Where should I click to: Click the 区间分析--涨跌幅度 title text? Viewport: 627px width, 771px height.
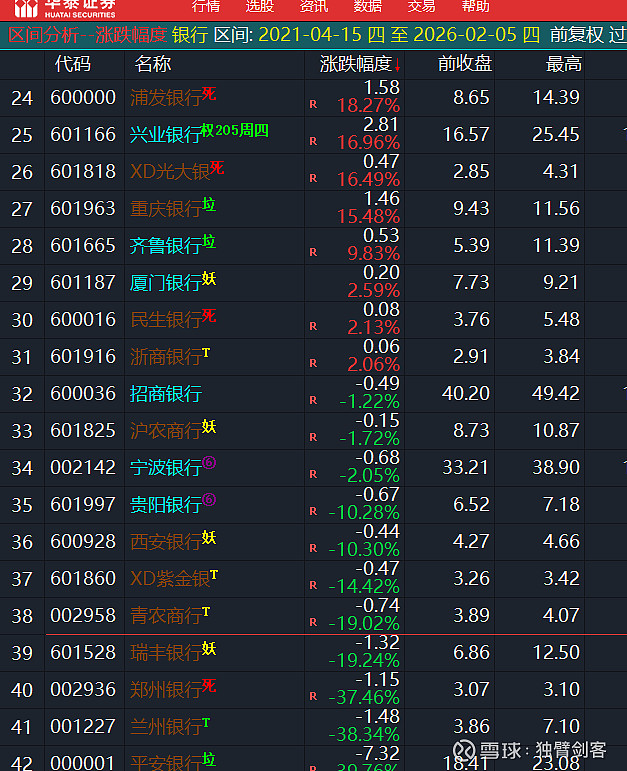pos(88,35)
